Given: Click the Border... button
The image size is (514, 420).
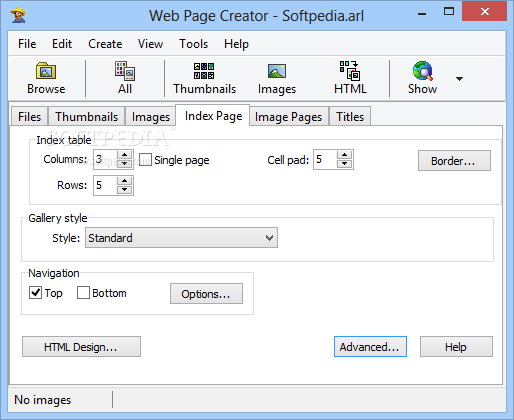Looking at the screenshot, I should [x=454, y=161].
